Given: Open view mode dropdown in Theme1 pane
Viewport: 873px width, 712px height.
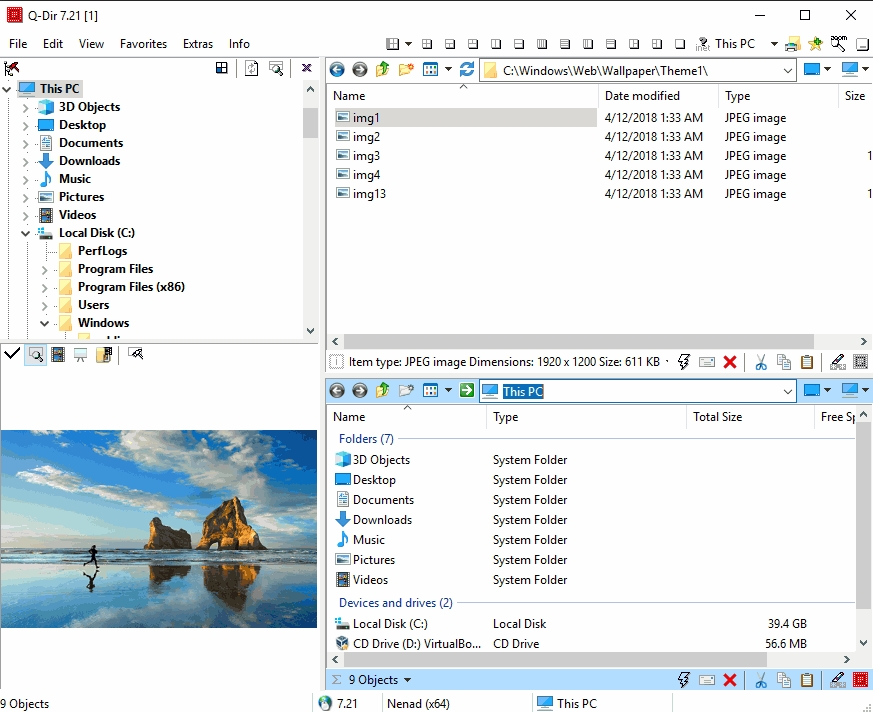Looking at the screenshot, I should pos(448,70).
